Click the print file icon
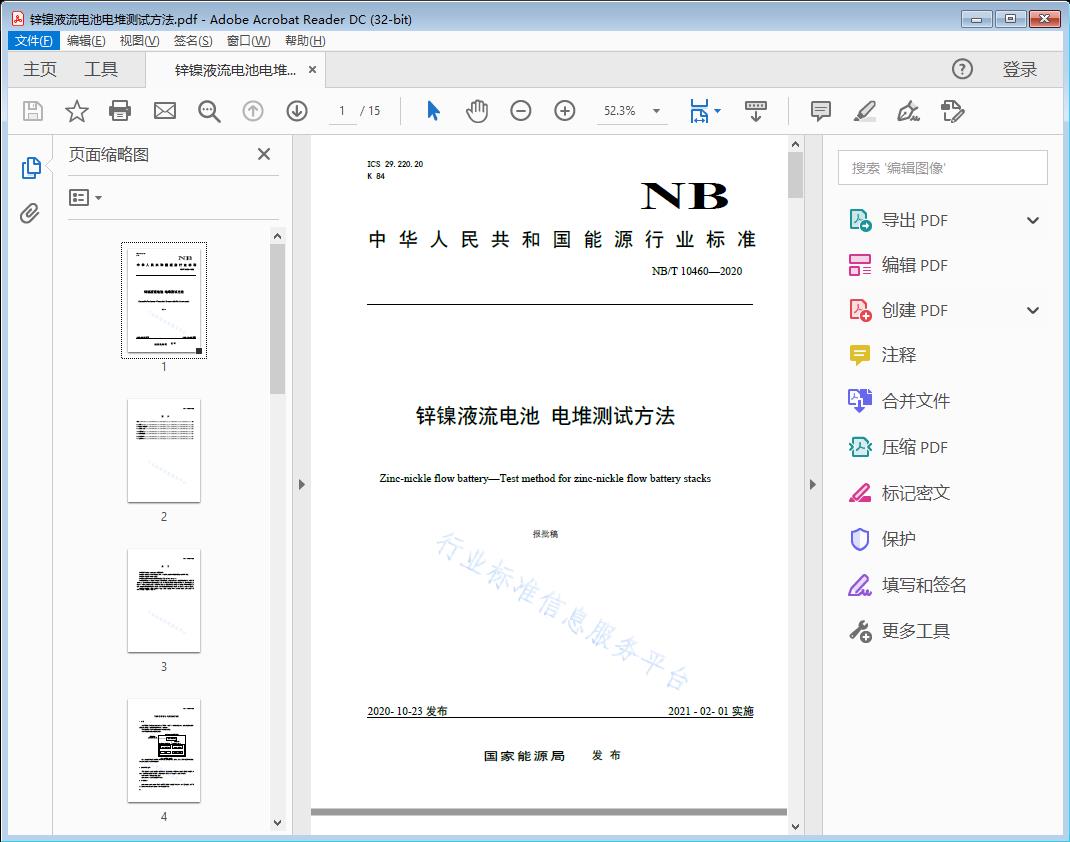This screenshot has height=842, width=1070. point(120,111)
